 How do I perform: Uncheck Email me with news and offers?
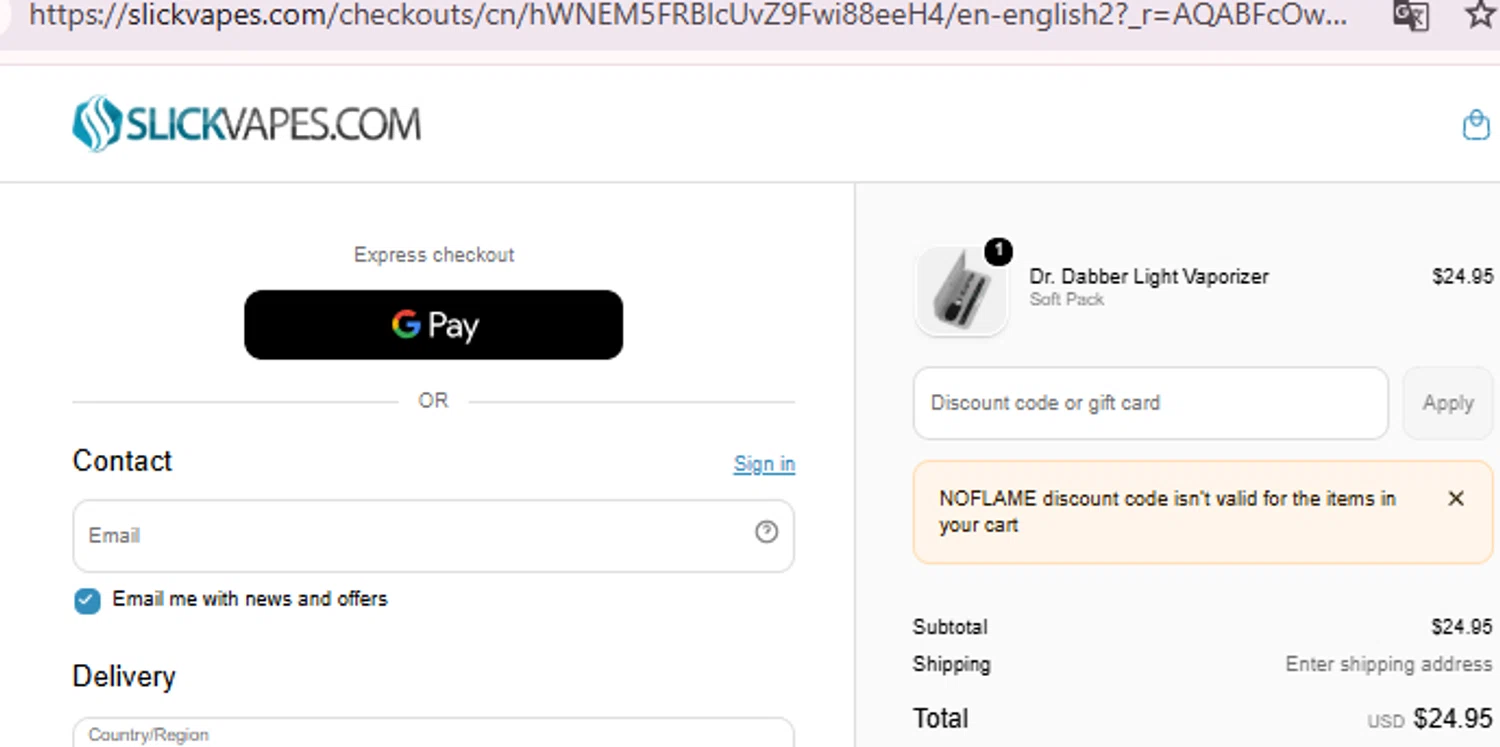pyautogui.click(x=87, y=600)
